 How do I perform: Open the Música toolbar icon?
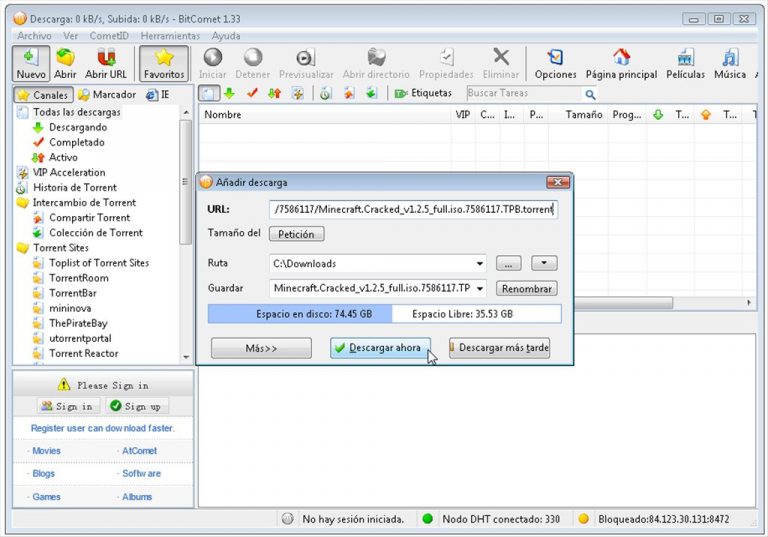pos(730,57)
